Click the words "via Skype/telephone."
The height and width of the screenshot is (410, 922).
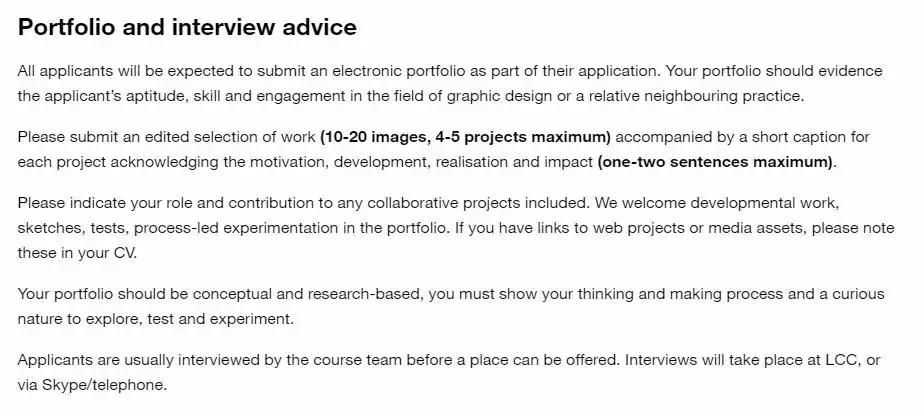point(92,385)
